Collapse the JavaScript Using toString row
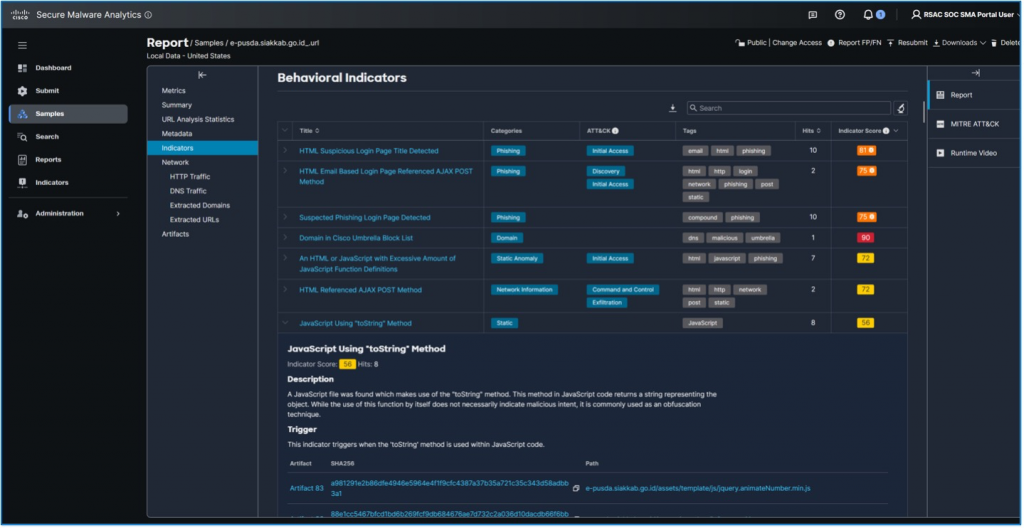Screen dimensions: 1024x528 [x=286, y=323]
